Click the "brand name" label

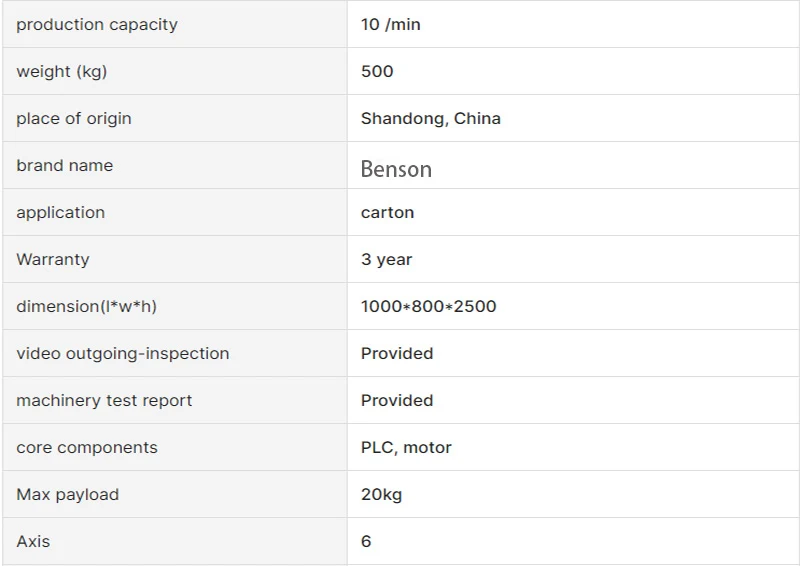pos(65,165)
